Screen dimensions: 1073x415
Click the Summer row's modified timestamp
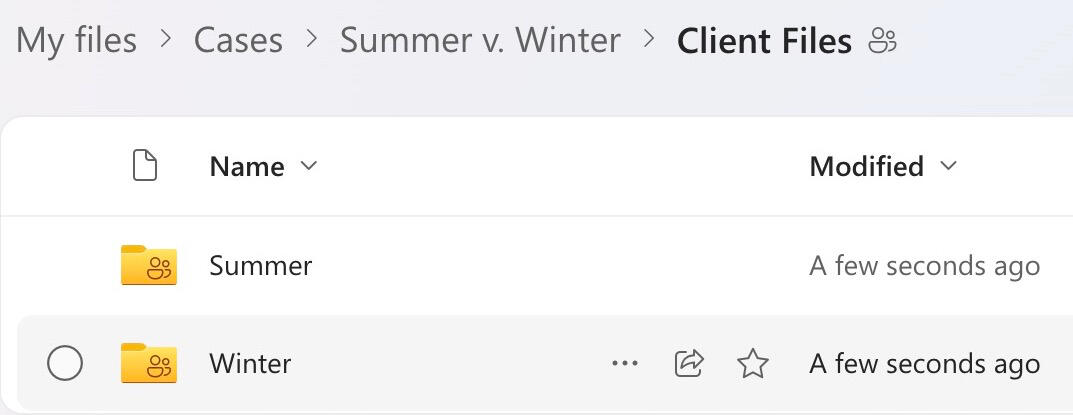tap(924, 266)
